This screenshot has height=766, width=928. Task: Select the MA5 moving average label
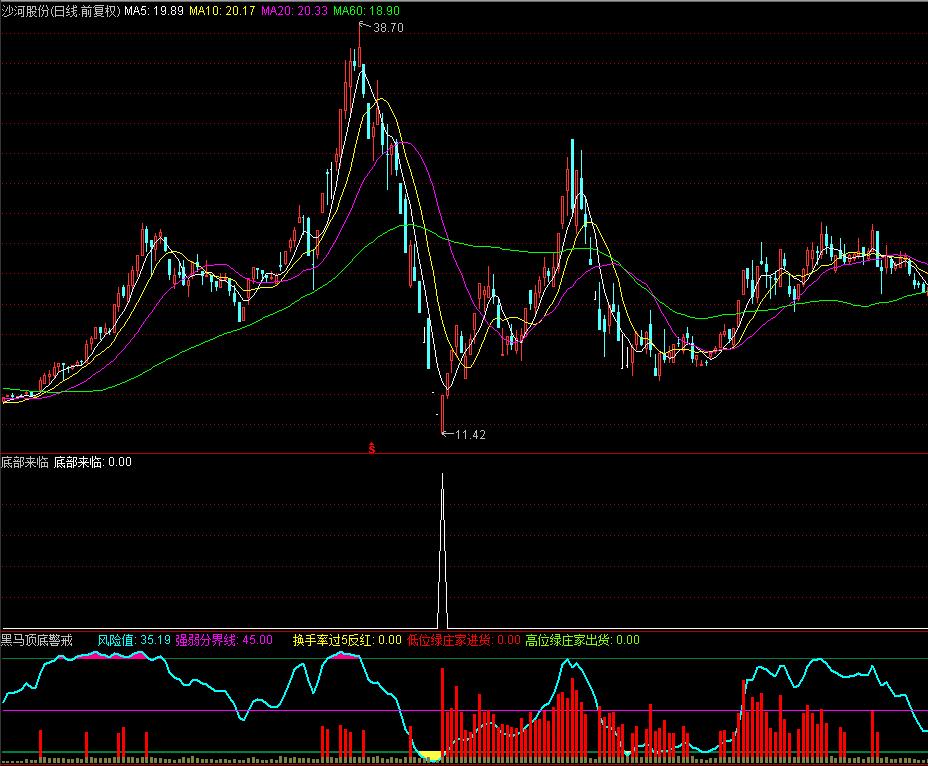(153, 10)
